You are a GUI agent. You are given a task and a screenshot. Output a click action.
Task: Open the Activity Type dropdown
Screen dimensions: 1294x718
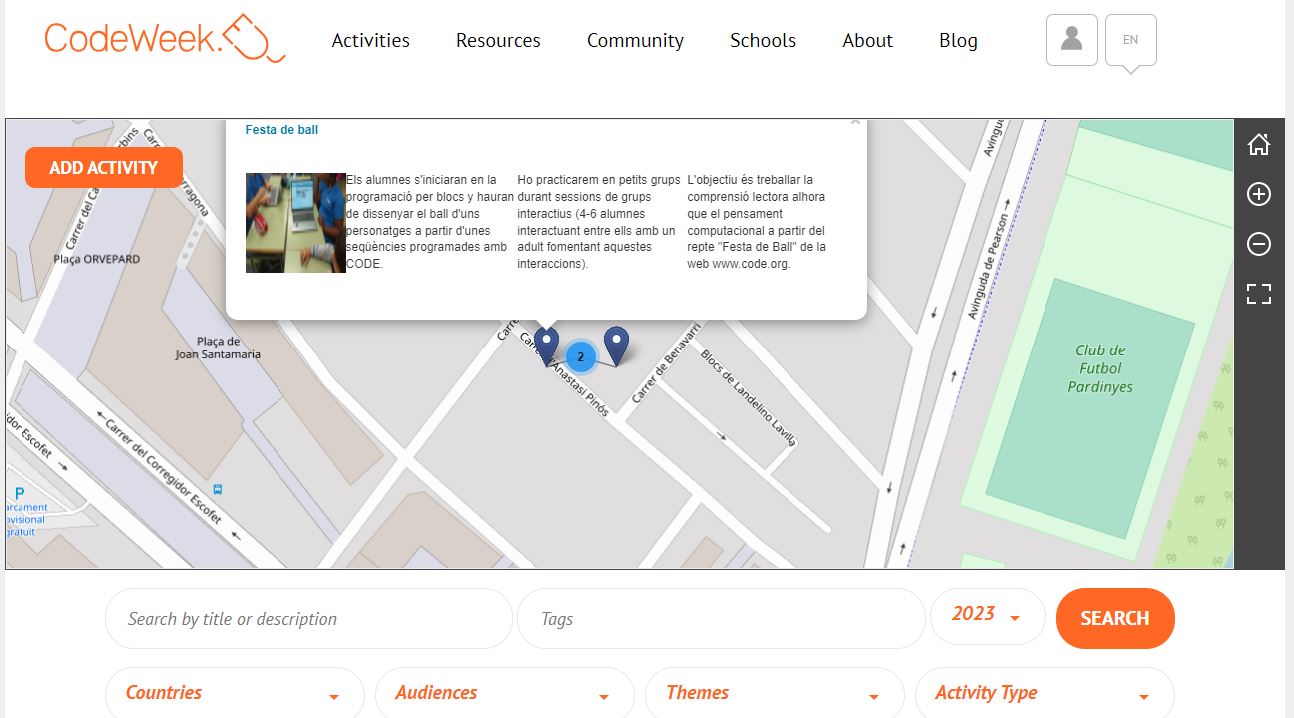(1044, 693)
